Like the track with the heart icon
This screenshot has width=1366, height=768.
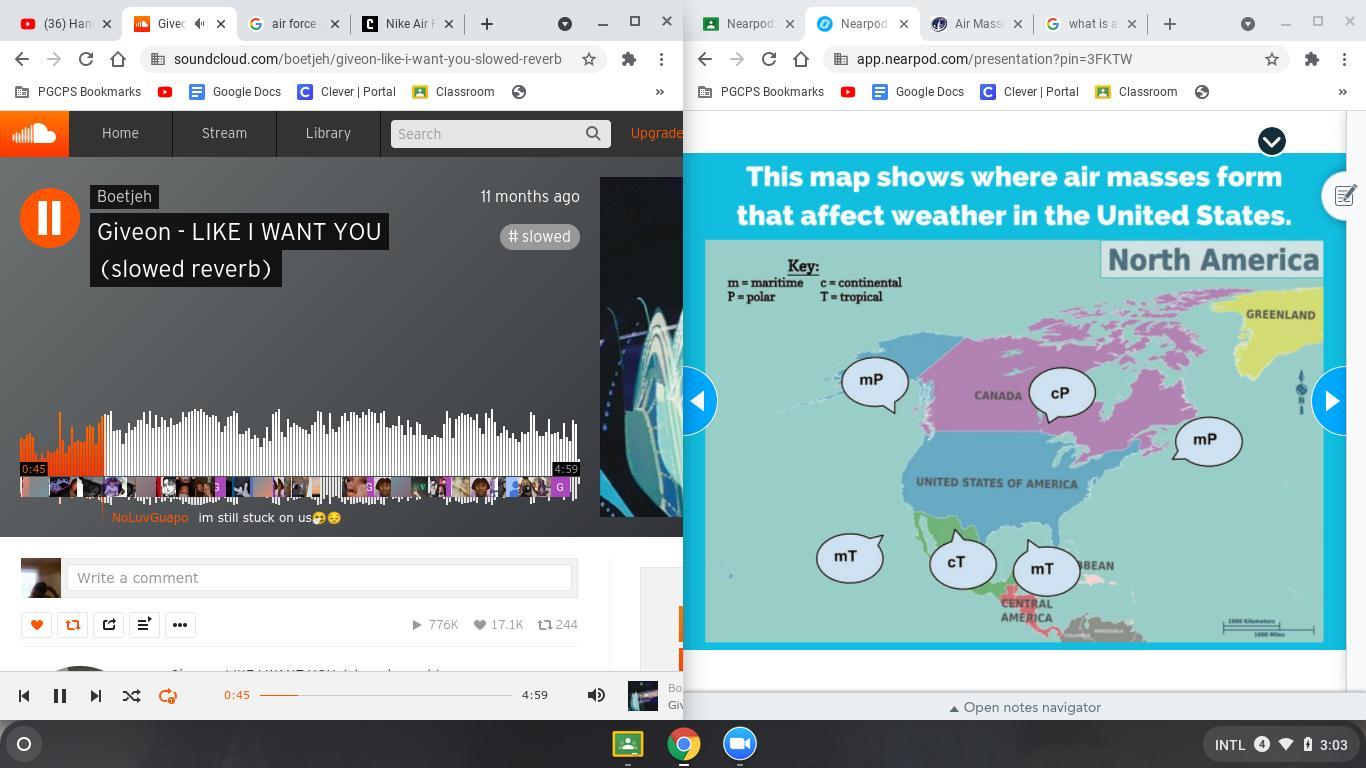pos(37,625)
